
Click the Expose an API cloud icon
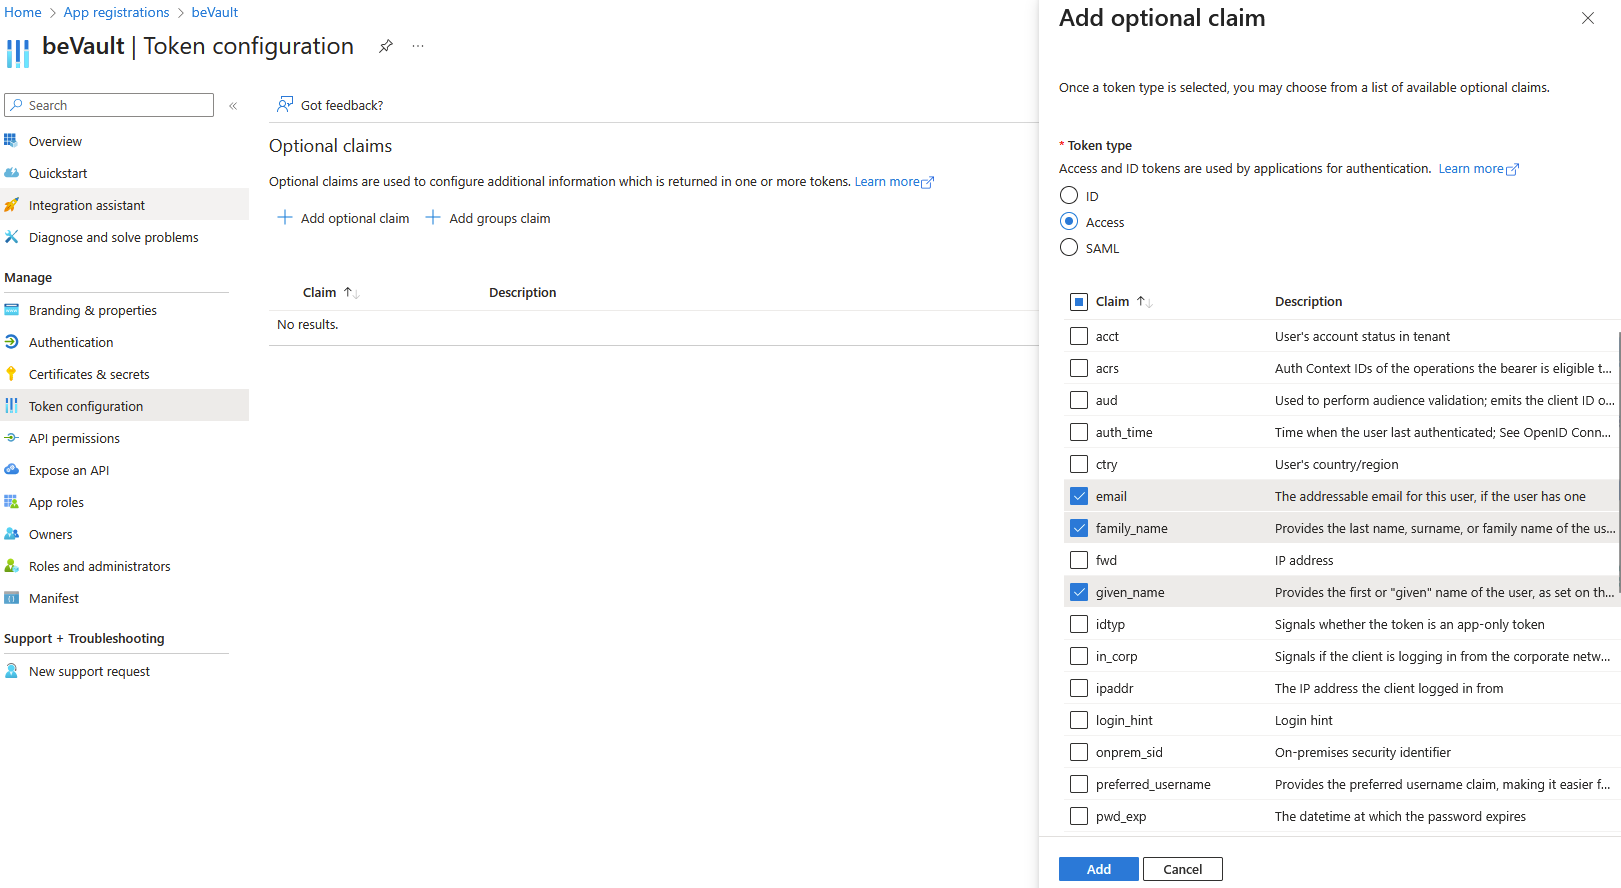(11, 470)
